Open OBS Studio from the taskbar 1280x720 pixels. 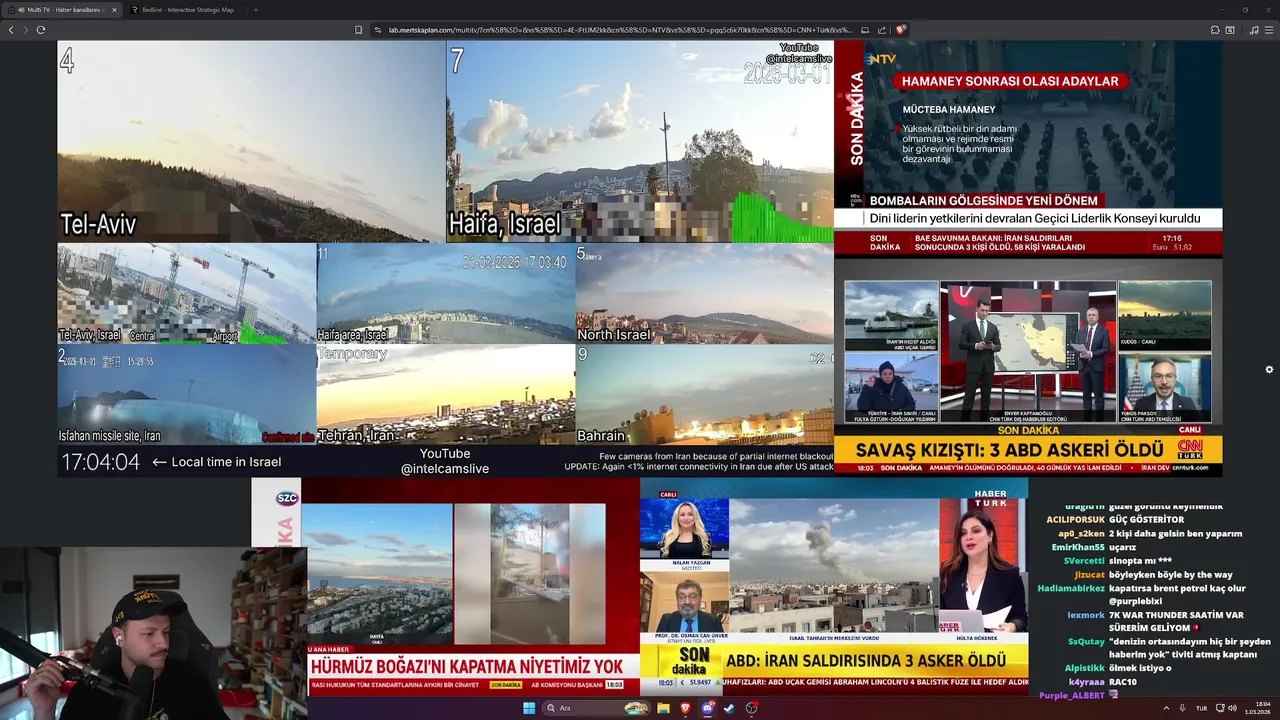point(751,708)
